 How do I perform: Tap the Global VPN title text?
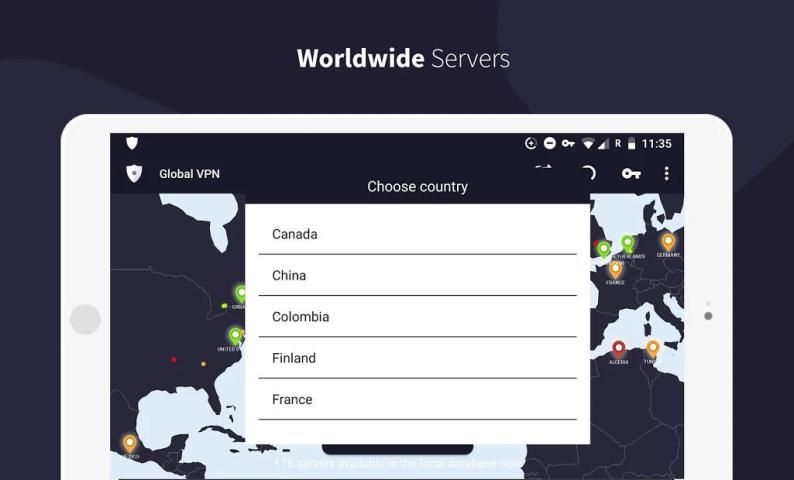pos(189,174)
